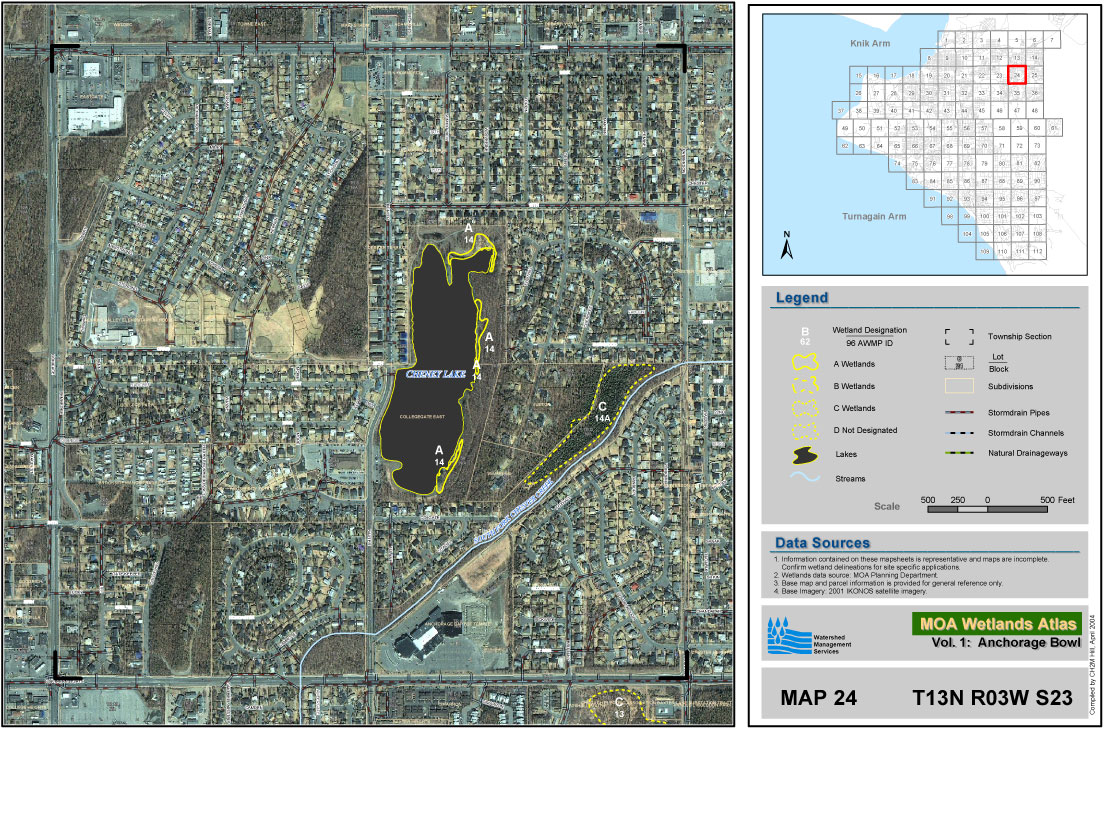1104x839 pixels.
Task: Select grid cell 25 on the index map
Action: point(1035,75)
